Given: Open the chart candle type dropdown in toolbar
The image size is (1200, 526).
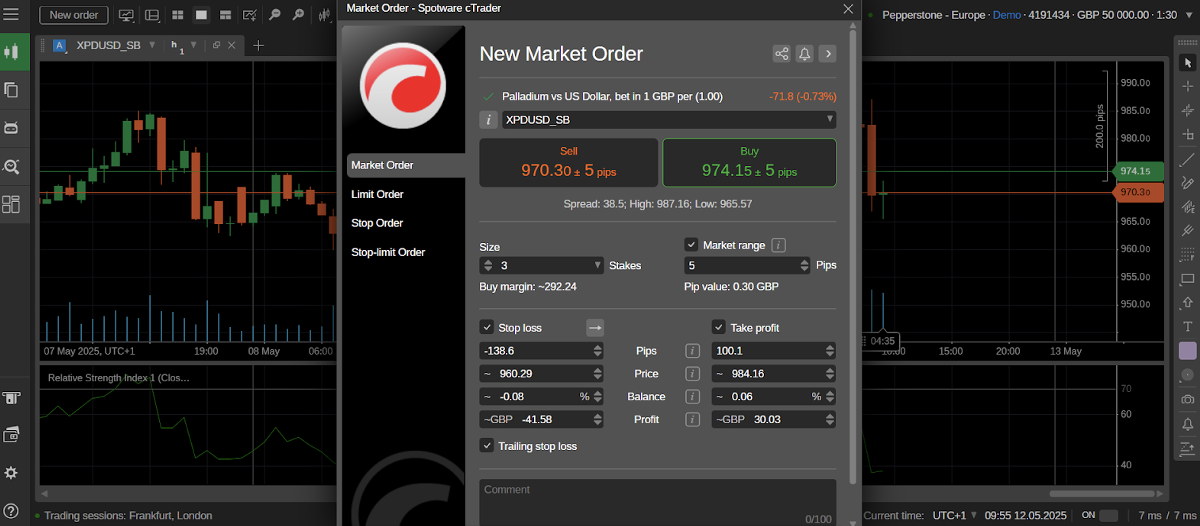Looking at the screenshot, I should click(x=325, y=15).
